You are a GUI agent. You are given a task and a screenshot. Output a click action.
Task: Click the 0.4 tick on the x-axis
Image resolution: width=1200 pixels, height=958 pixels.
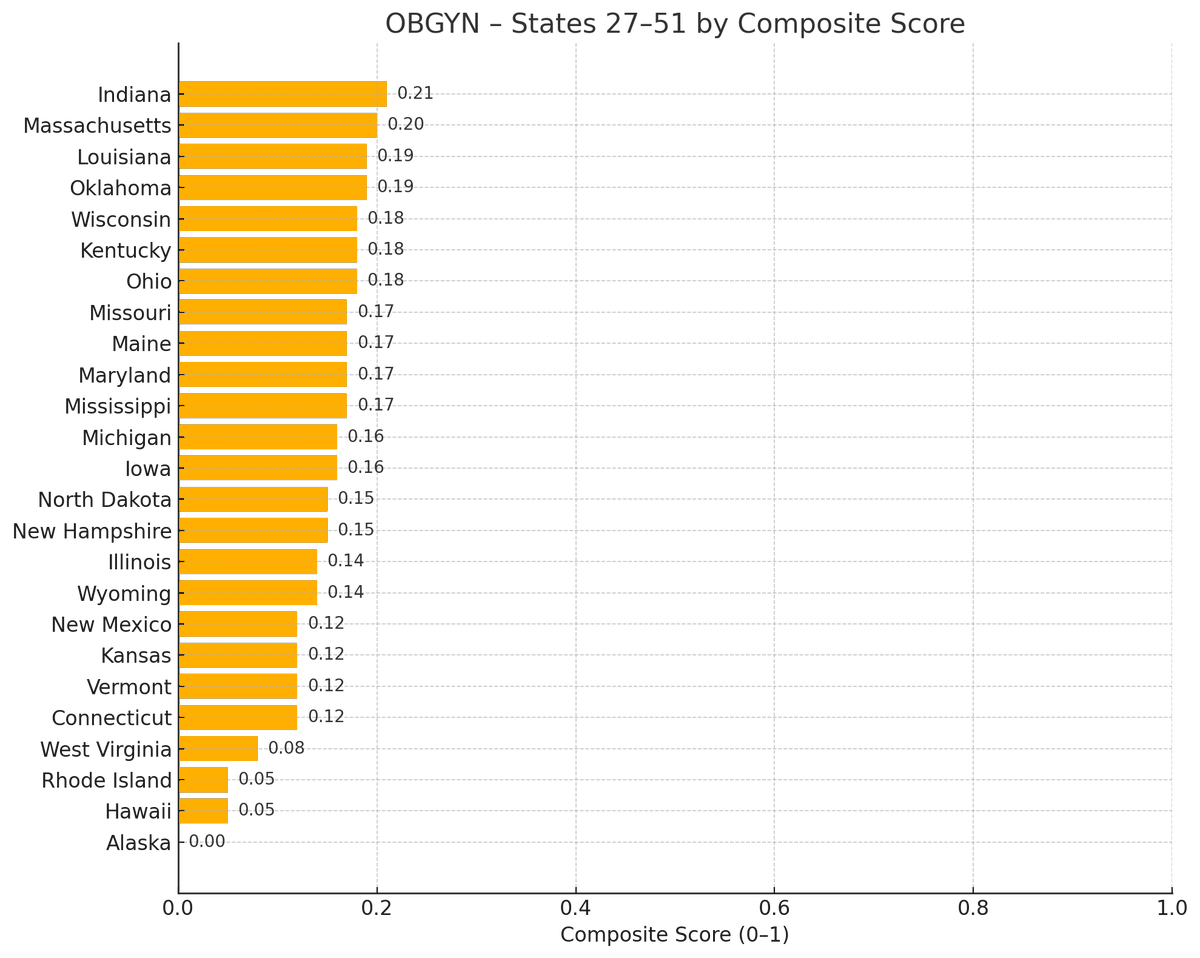[576, 908]
